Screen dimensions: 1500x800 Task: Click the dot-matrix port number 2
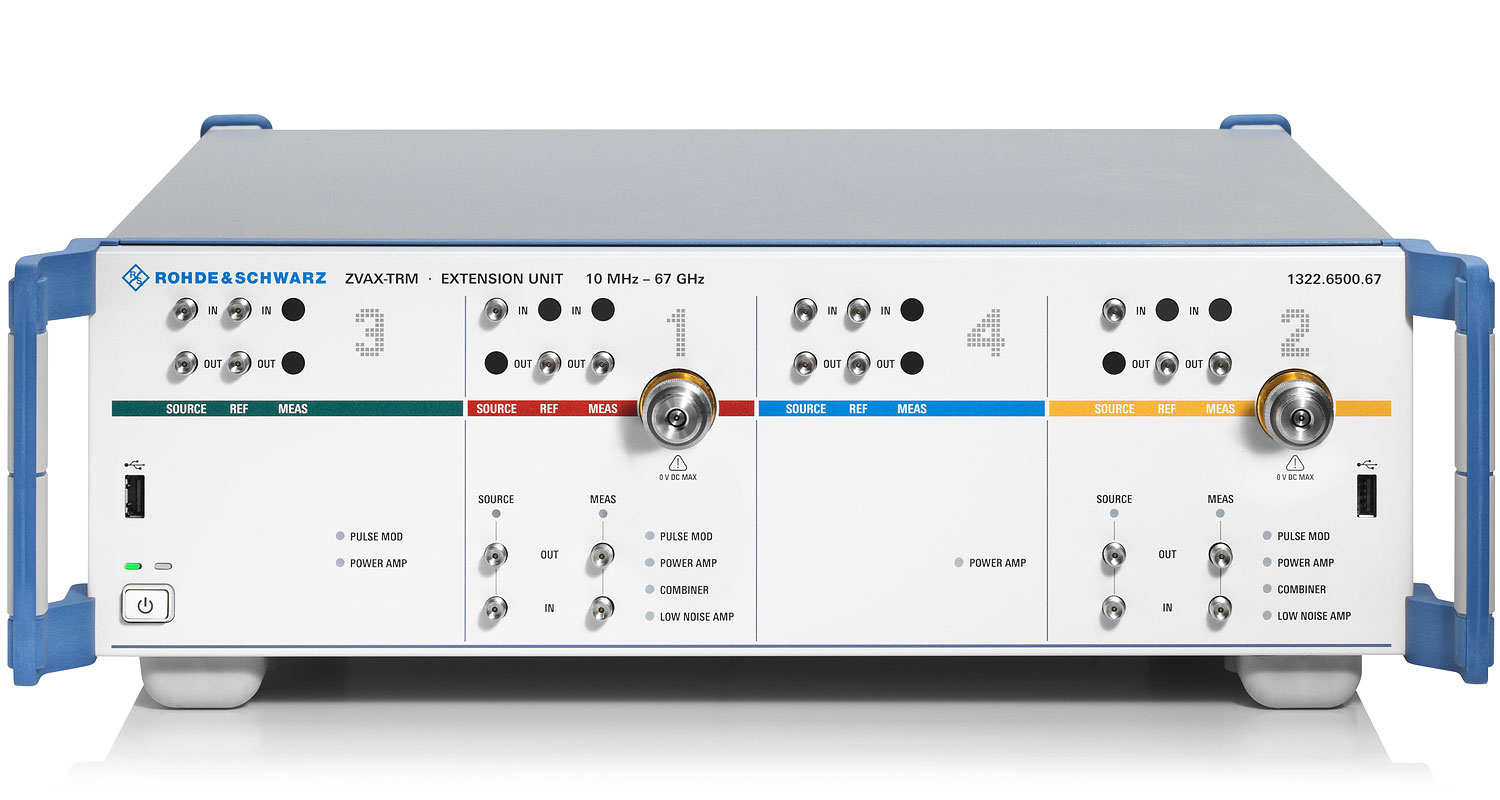(x=1296, y=332)
